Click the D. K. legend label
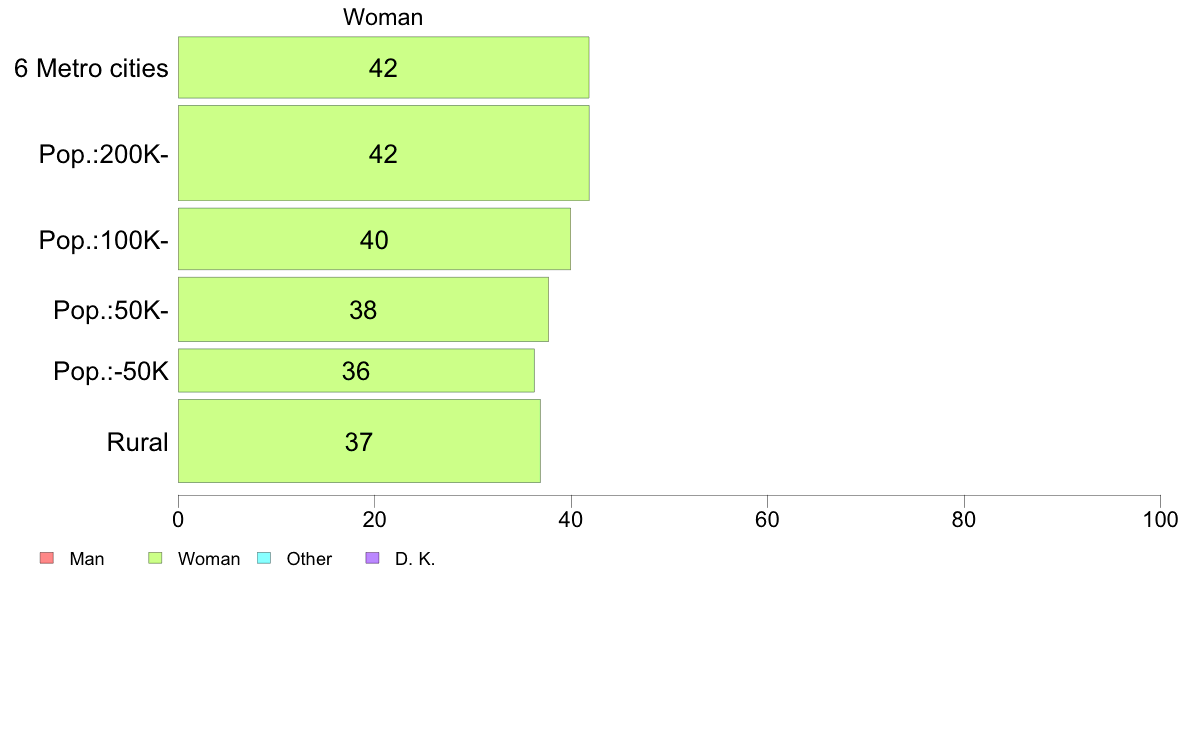Image resolution: width=1188 pixels, height=736 pixels. coord(415,559)
